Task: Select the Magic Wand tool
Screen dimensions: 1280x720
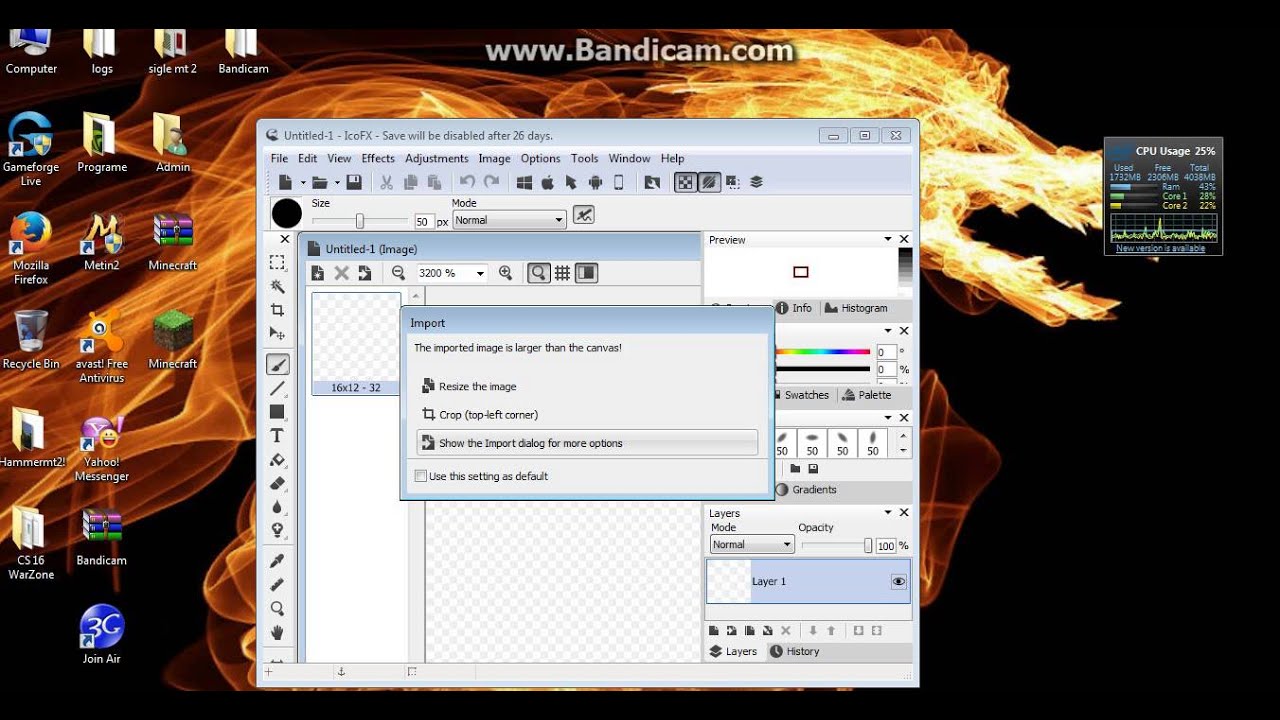Action: (x=277, y=287)
